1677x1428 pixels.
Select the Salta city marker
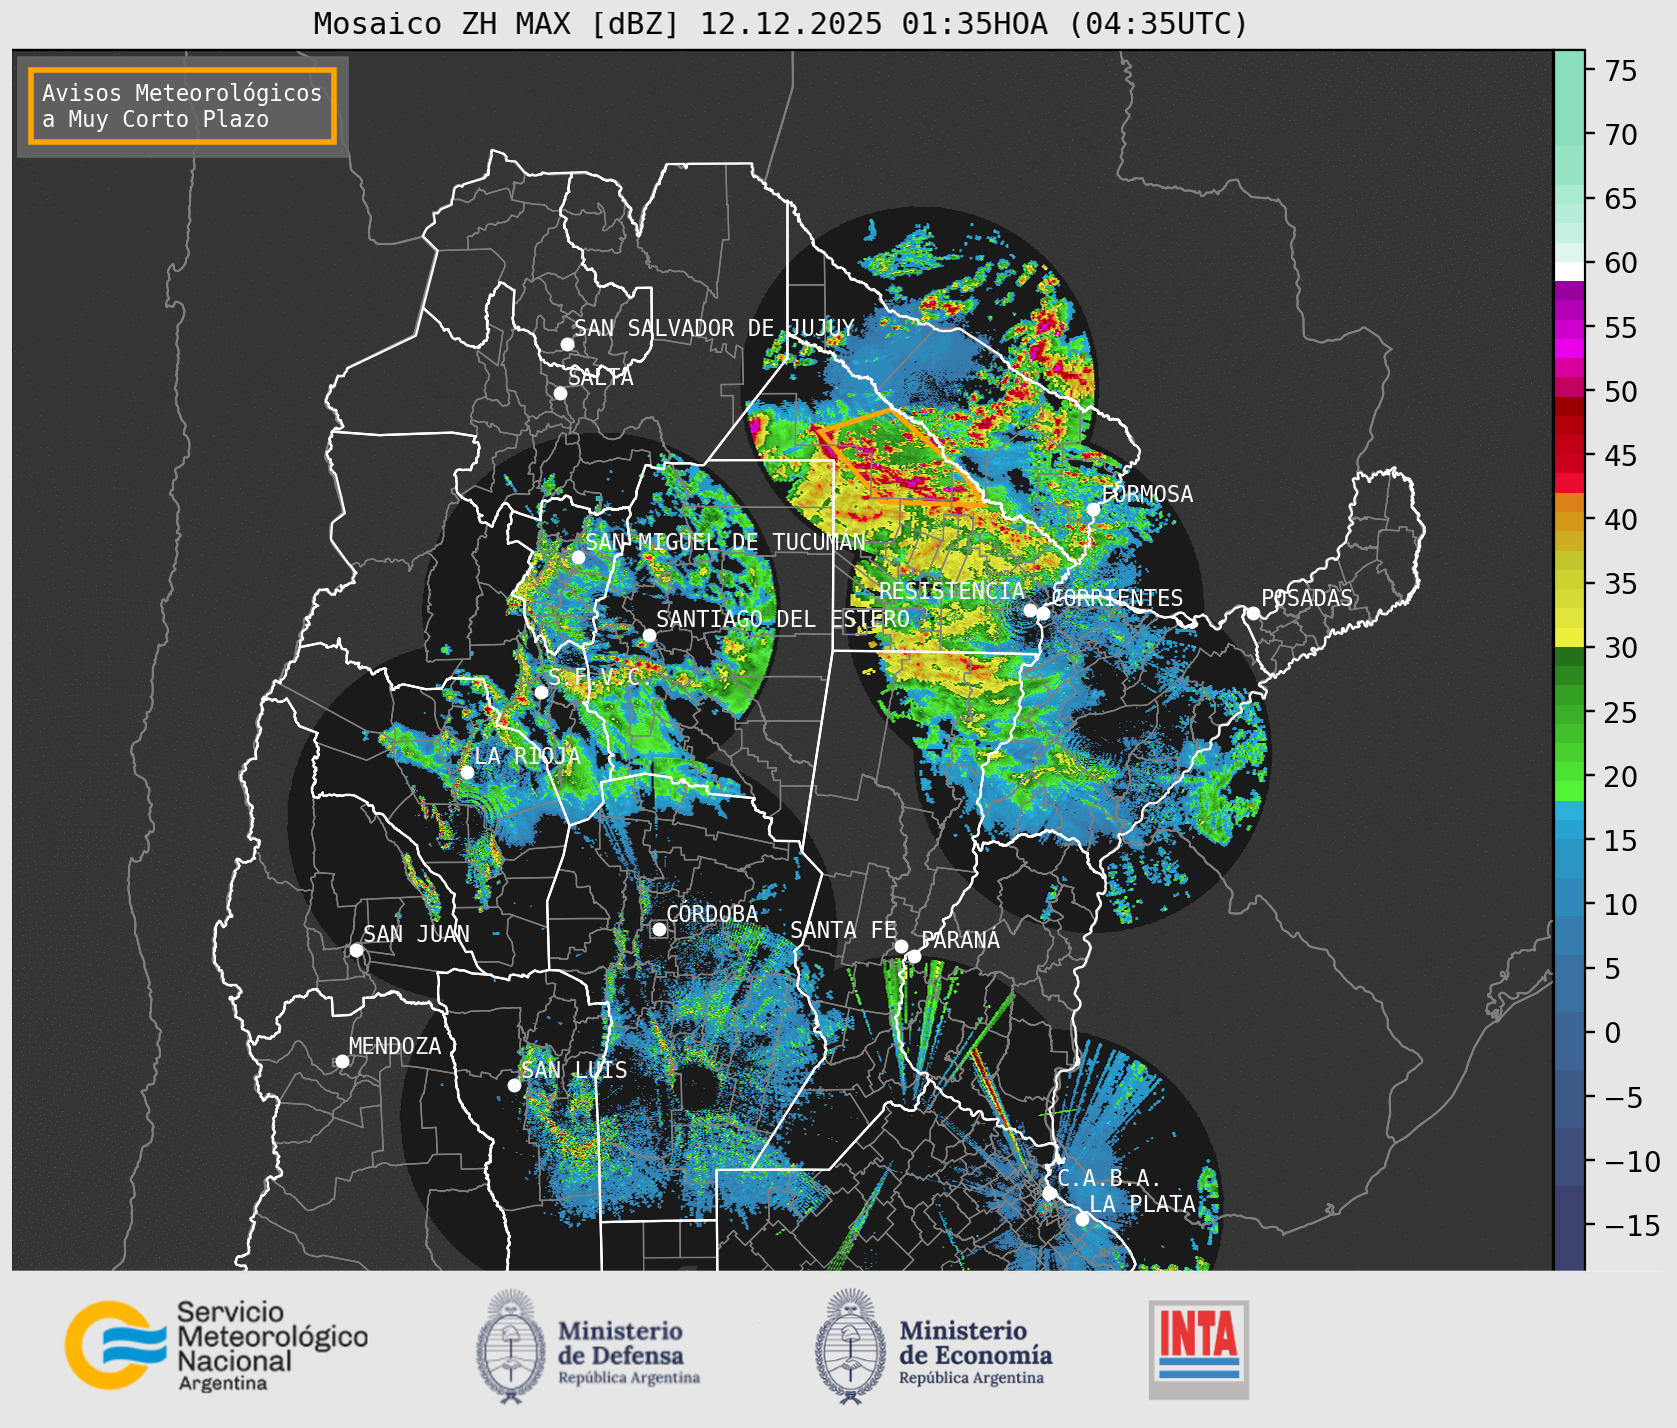561,393
